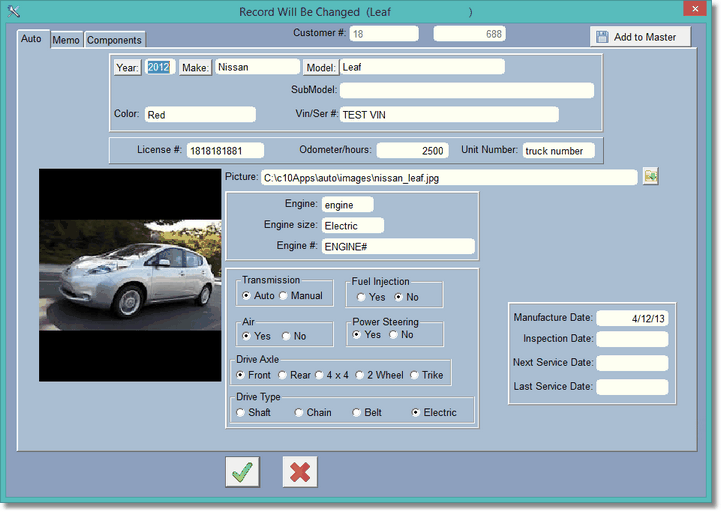Click the picture file browse icon

pyautogui.click(x=651, y=177)
